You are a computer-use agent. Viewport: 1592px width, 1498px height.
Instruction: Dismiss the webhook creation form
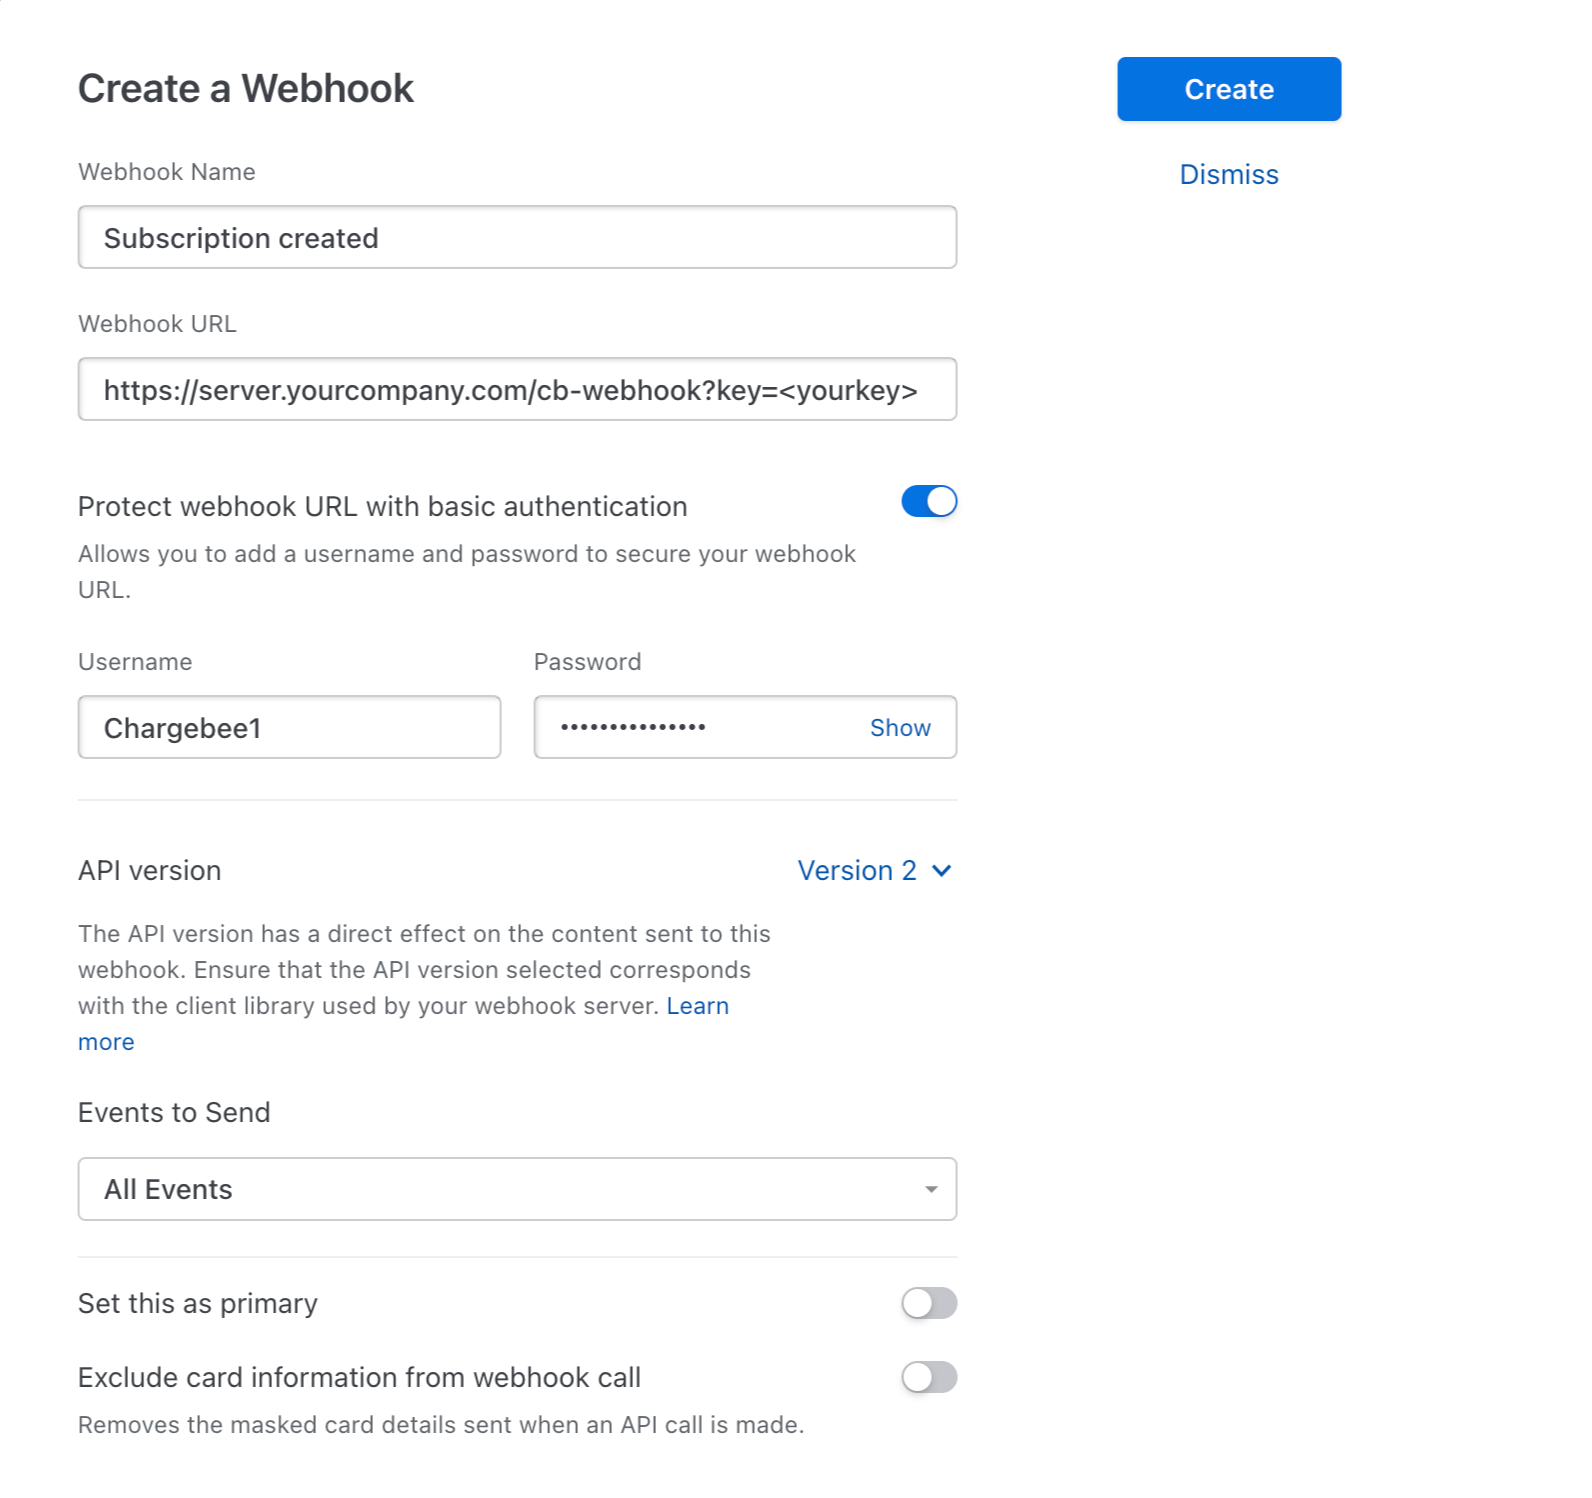click(1228, 175)
